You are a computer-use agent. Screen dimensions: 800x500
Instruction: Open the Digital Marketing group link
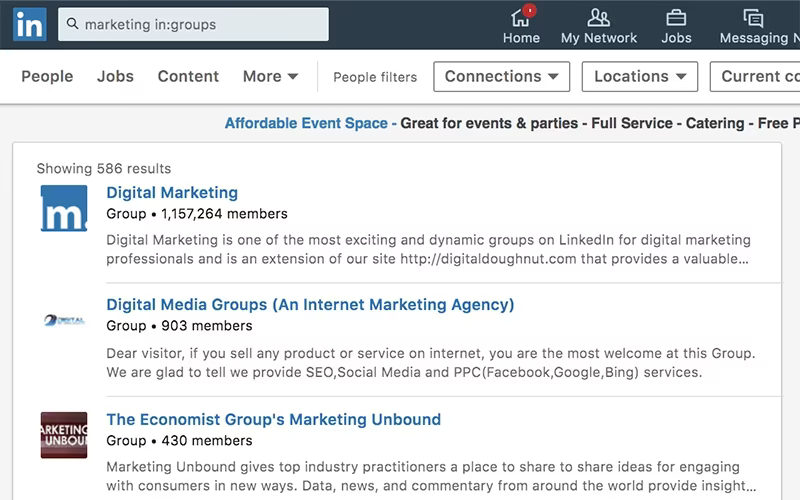click(x=172, y=192)
